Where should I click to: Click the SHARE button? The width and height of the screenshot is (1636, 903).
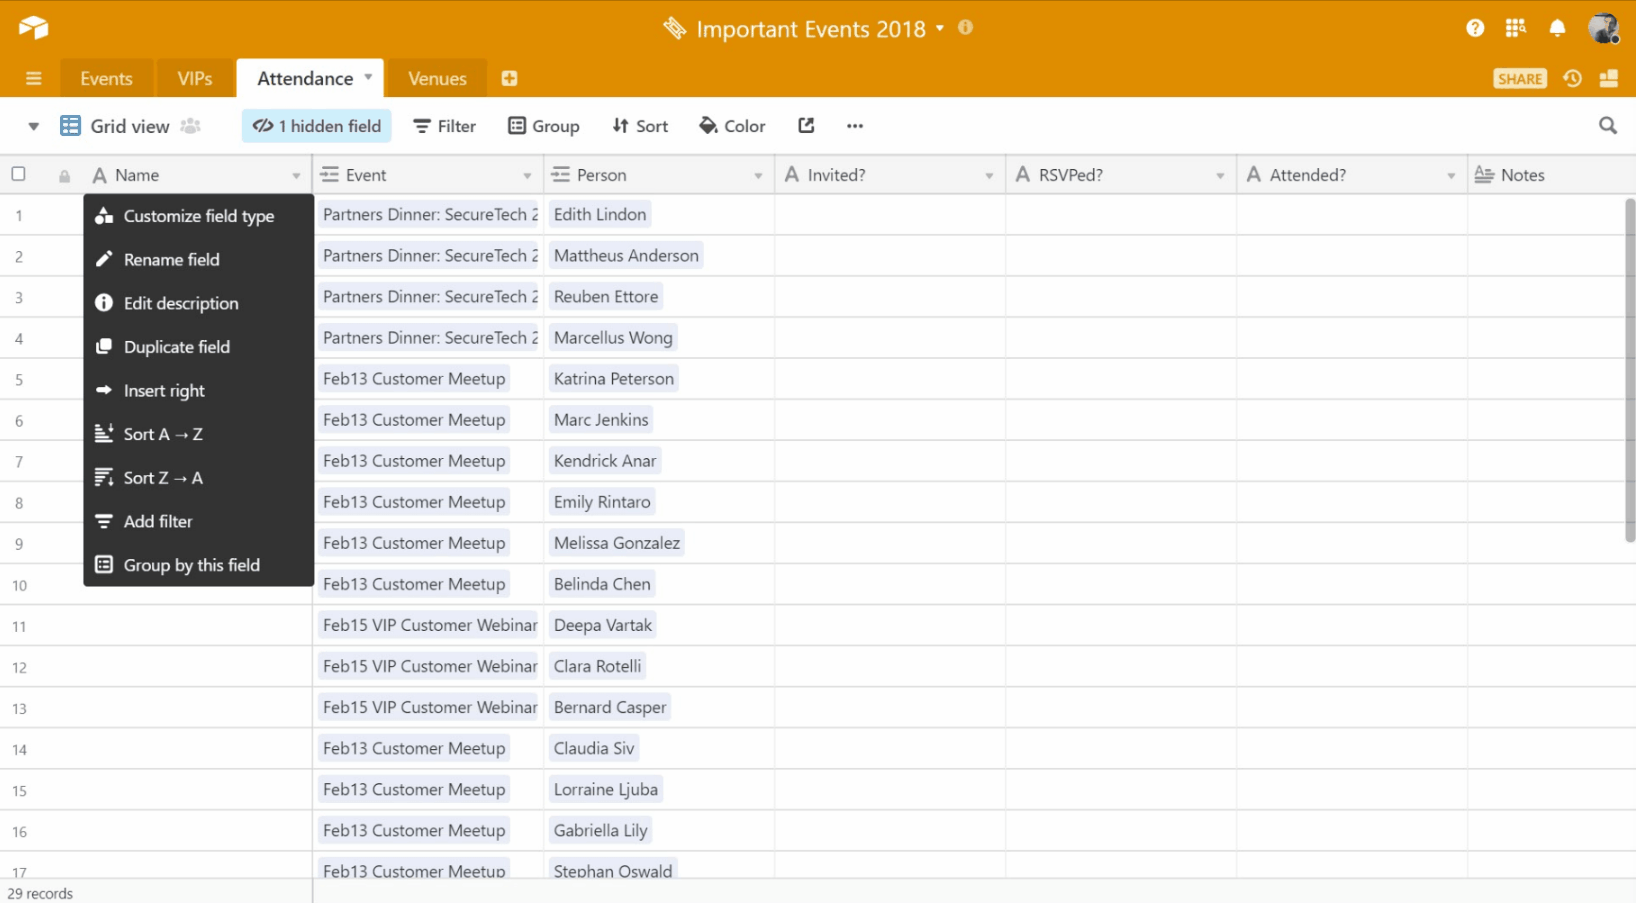point(1520,79)
